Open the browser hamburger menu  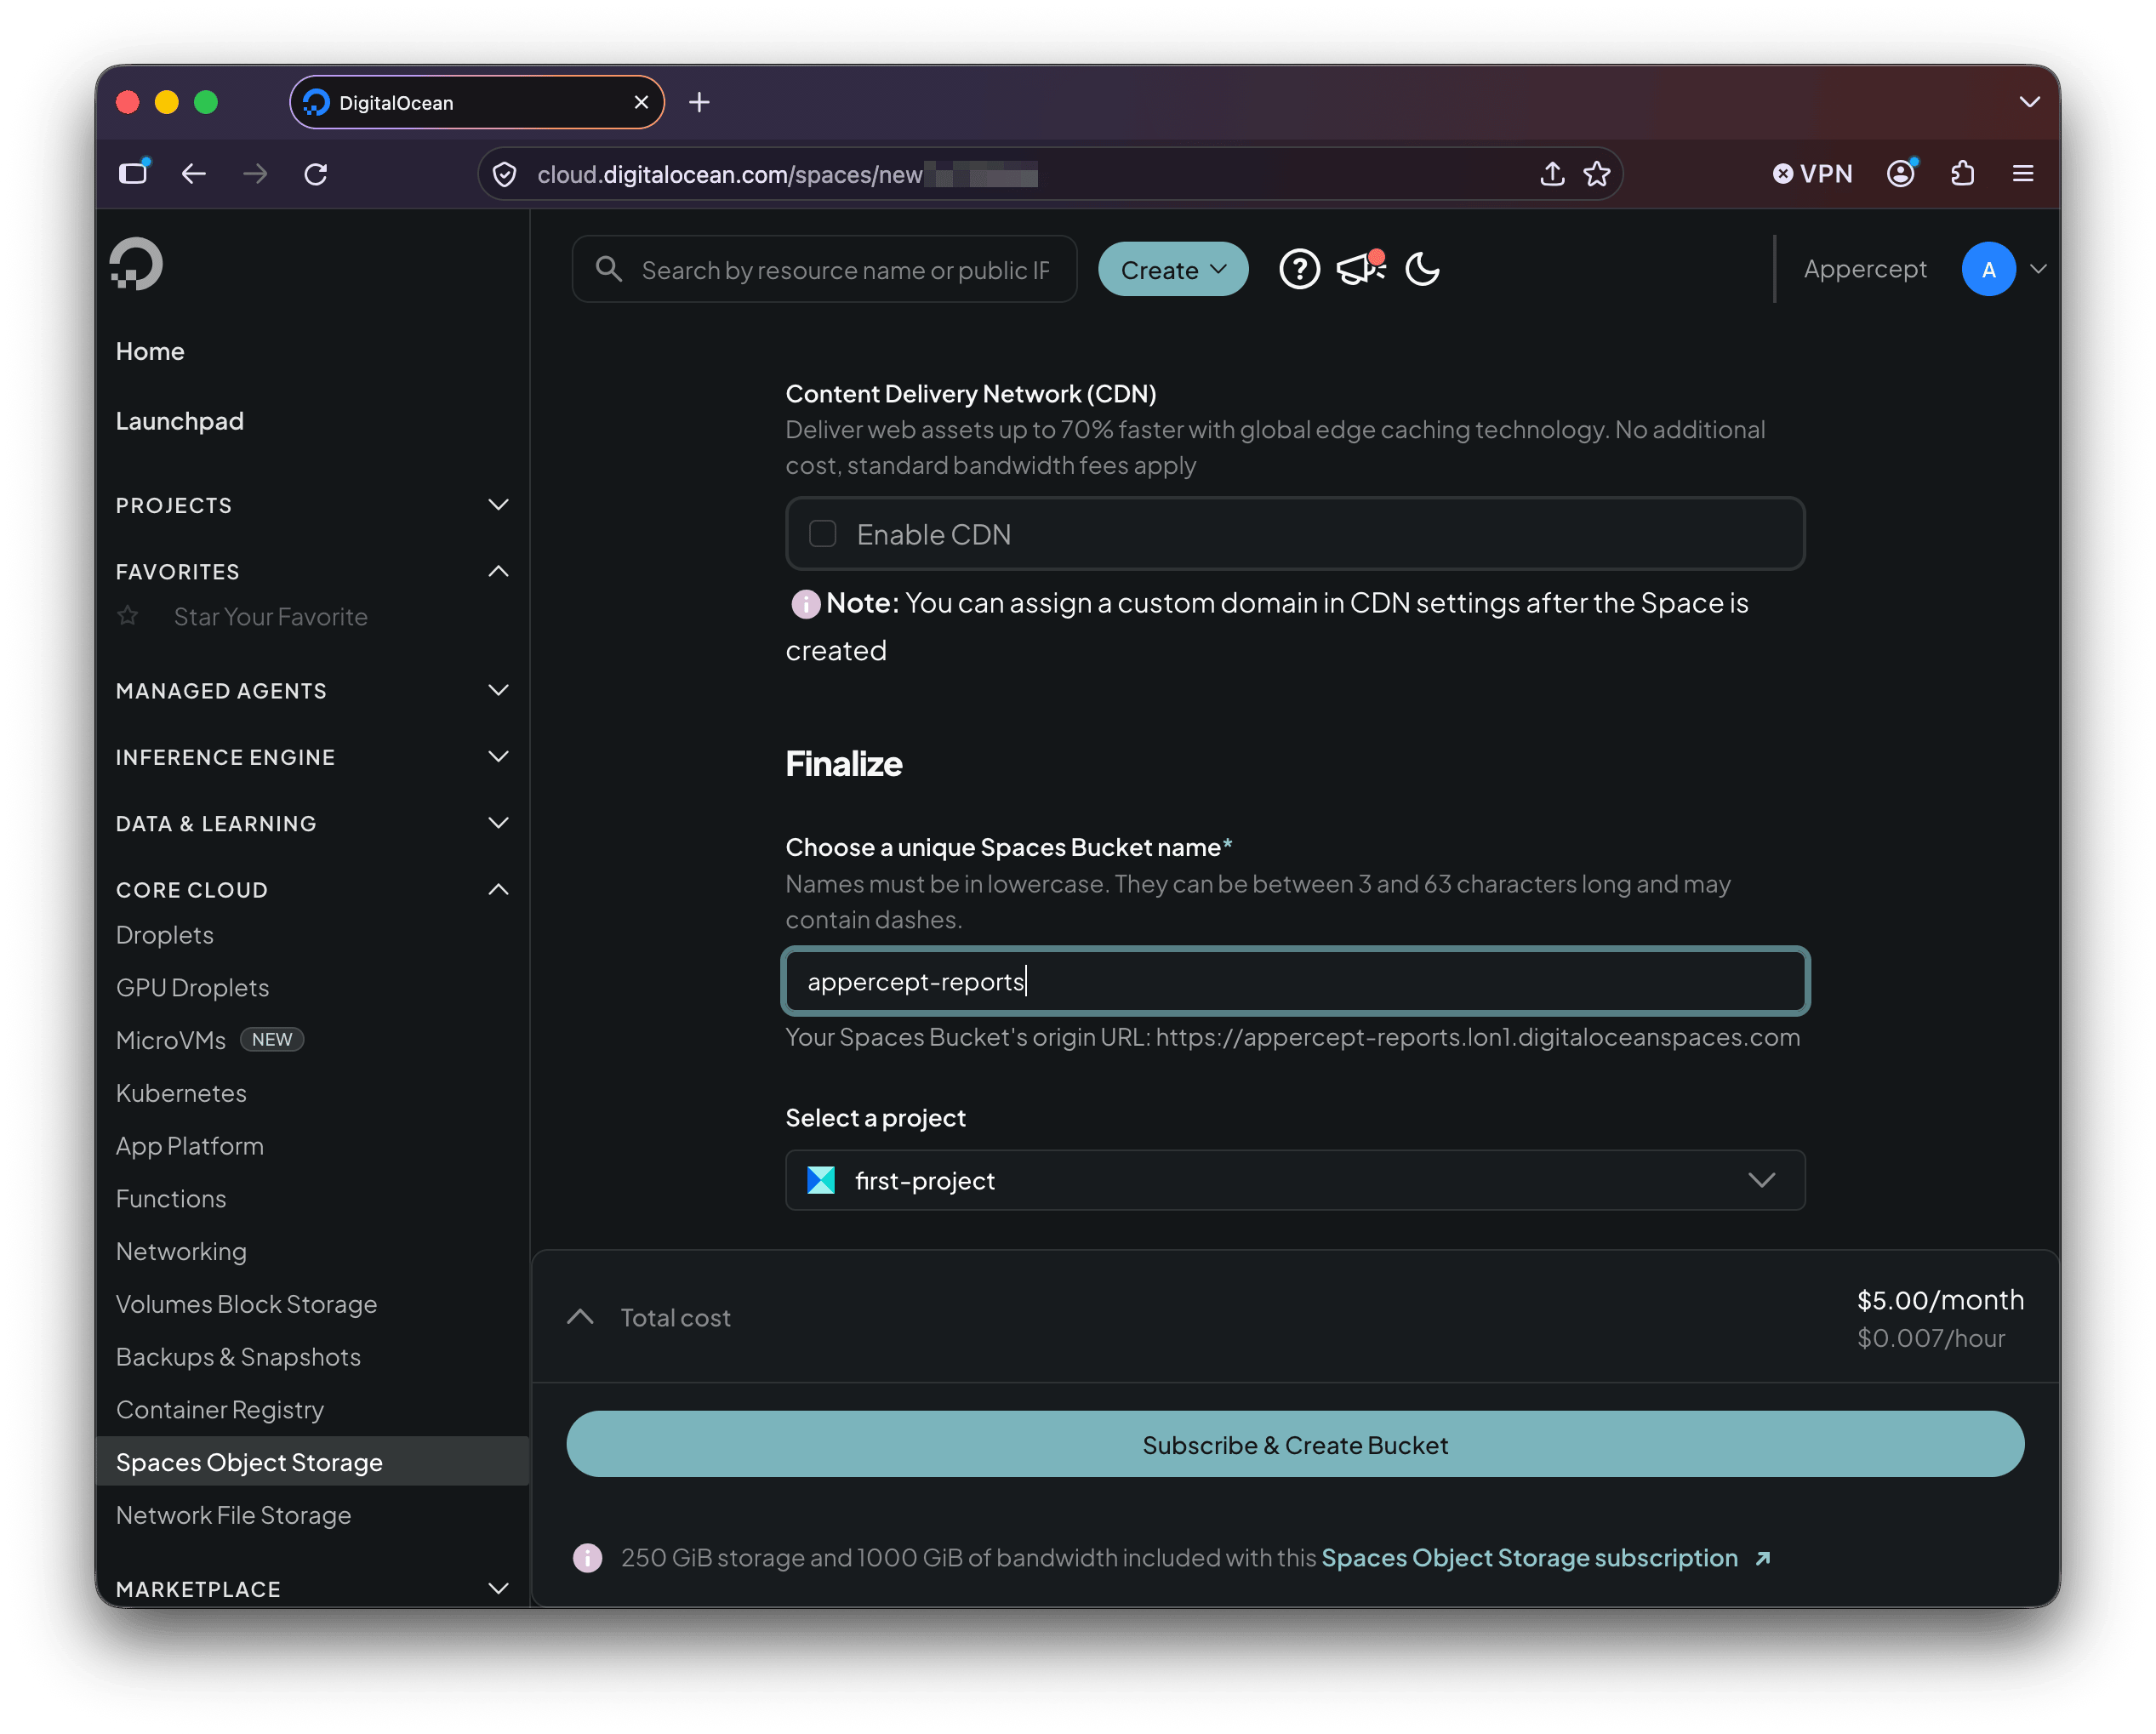(2022, 174)
